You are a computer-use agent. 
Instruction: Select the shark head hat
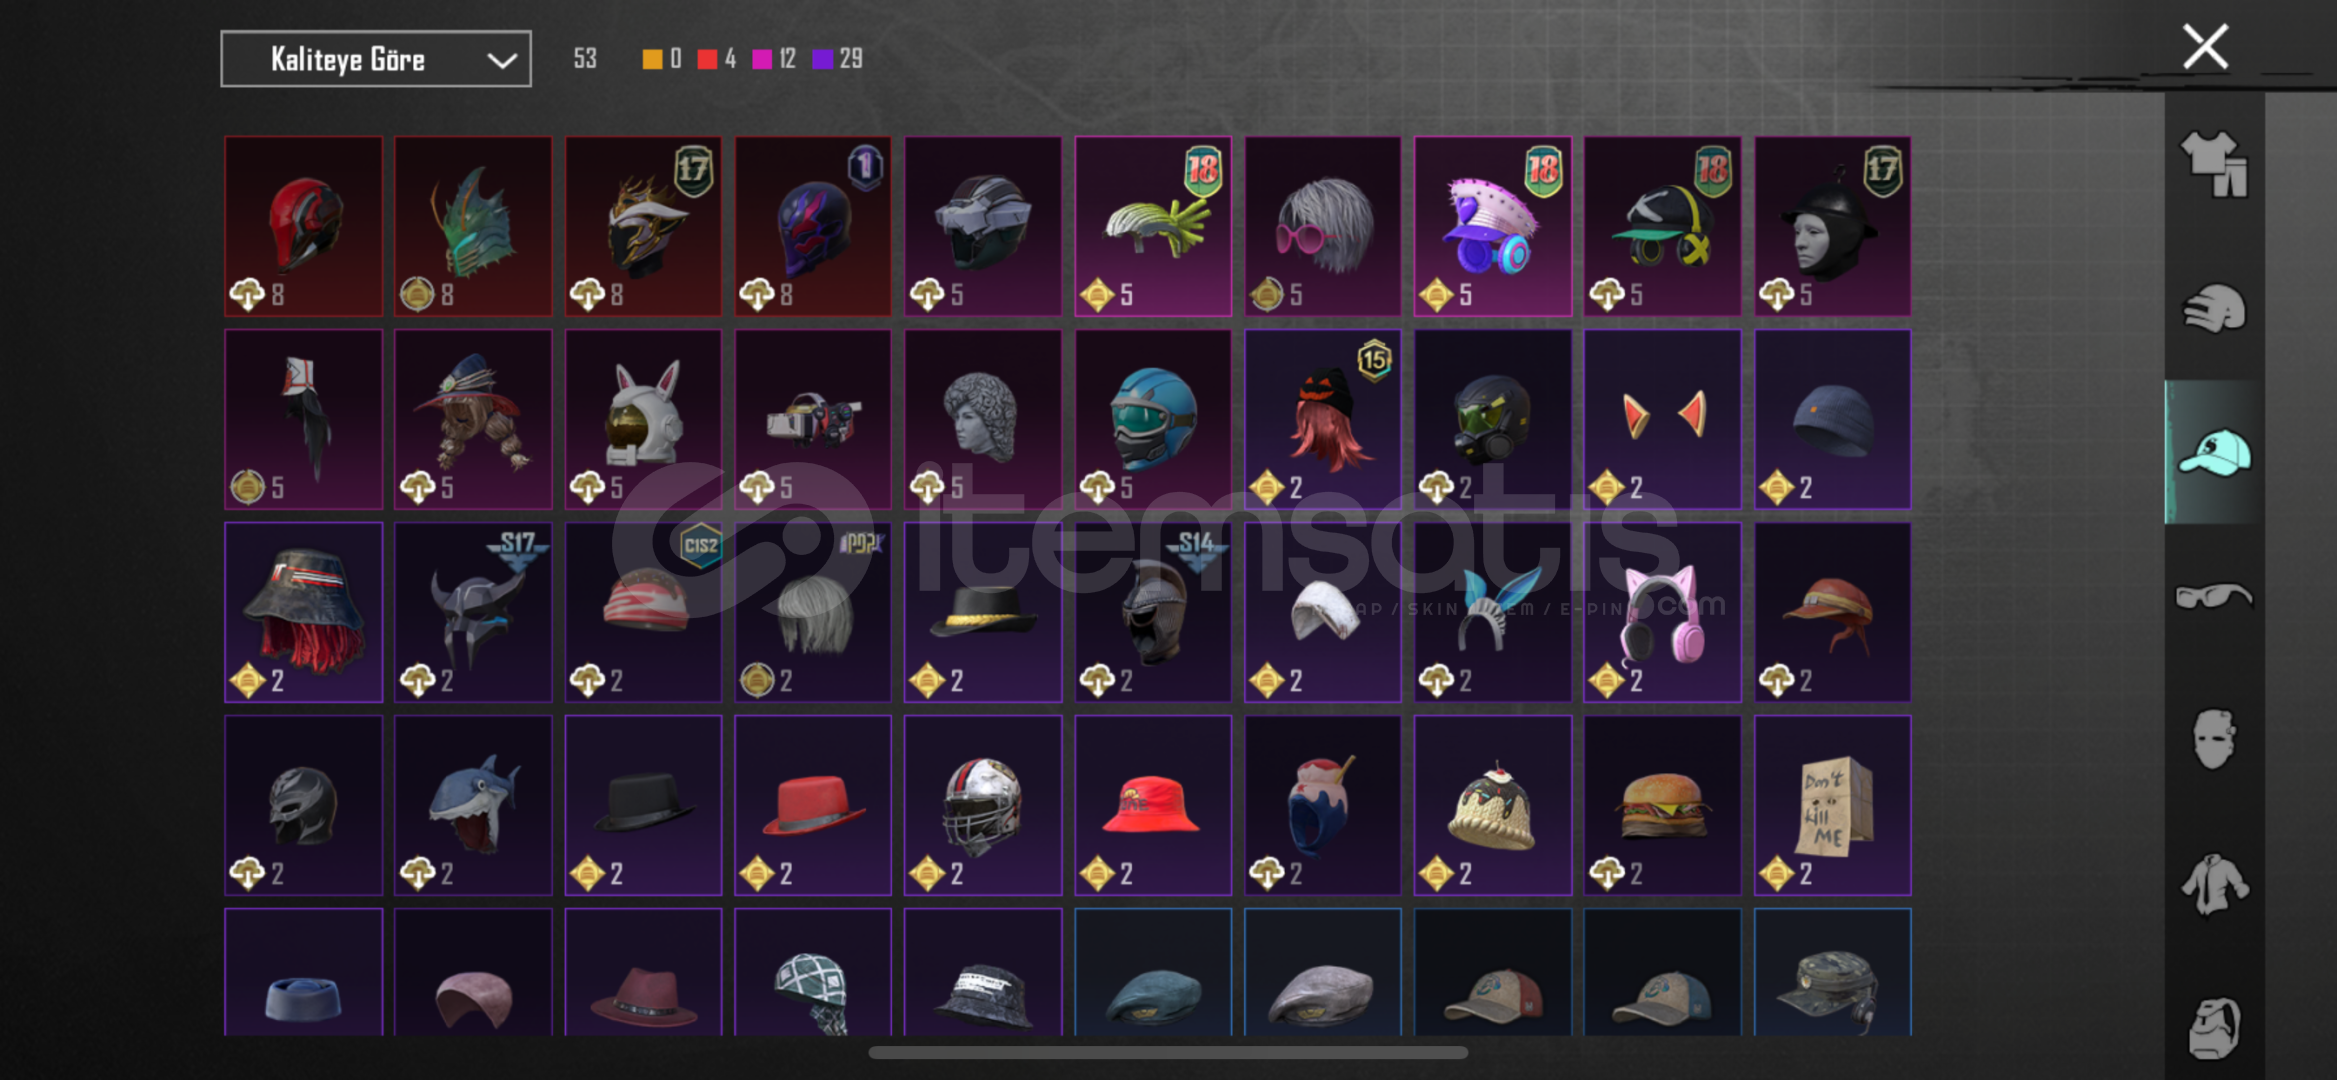(473, 805)
